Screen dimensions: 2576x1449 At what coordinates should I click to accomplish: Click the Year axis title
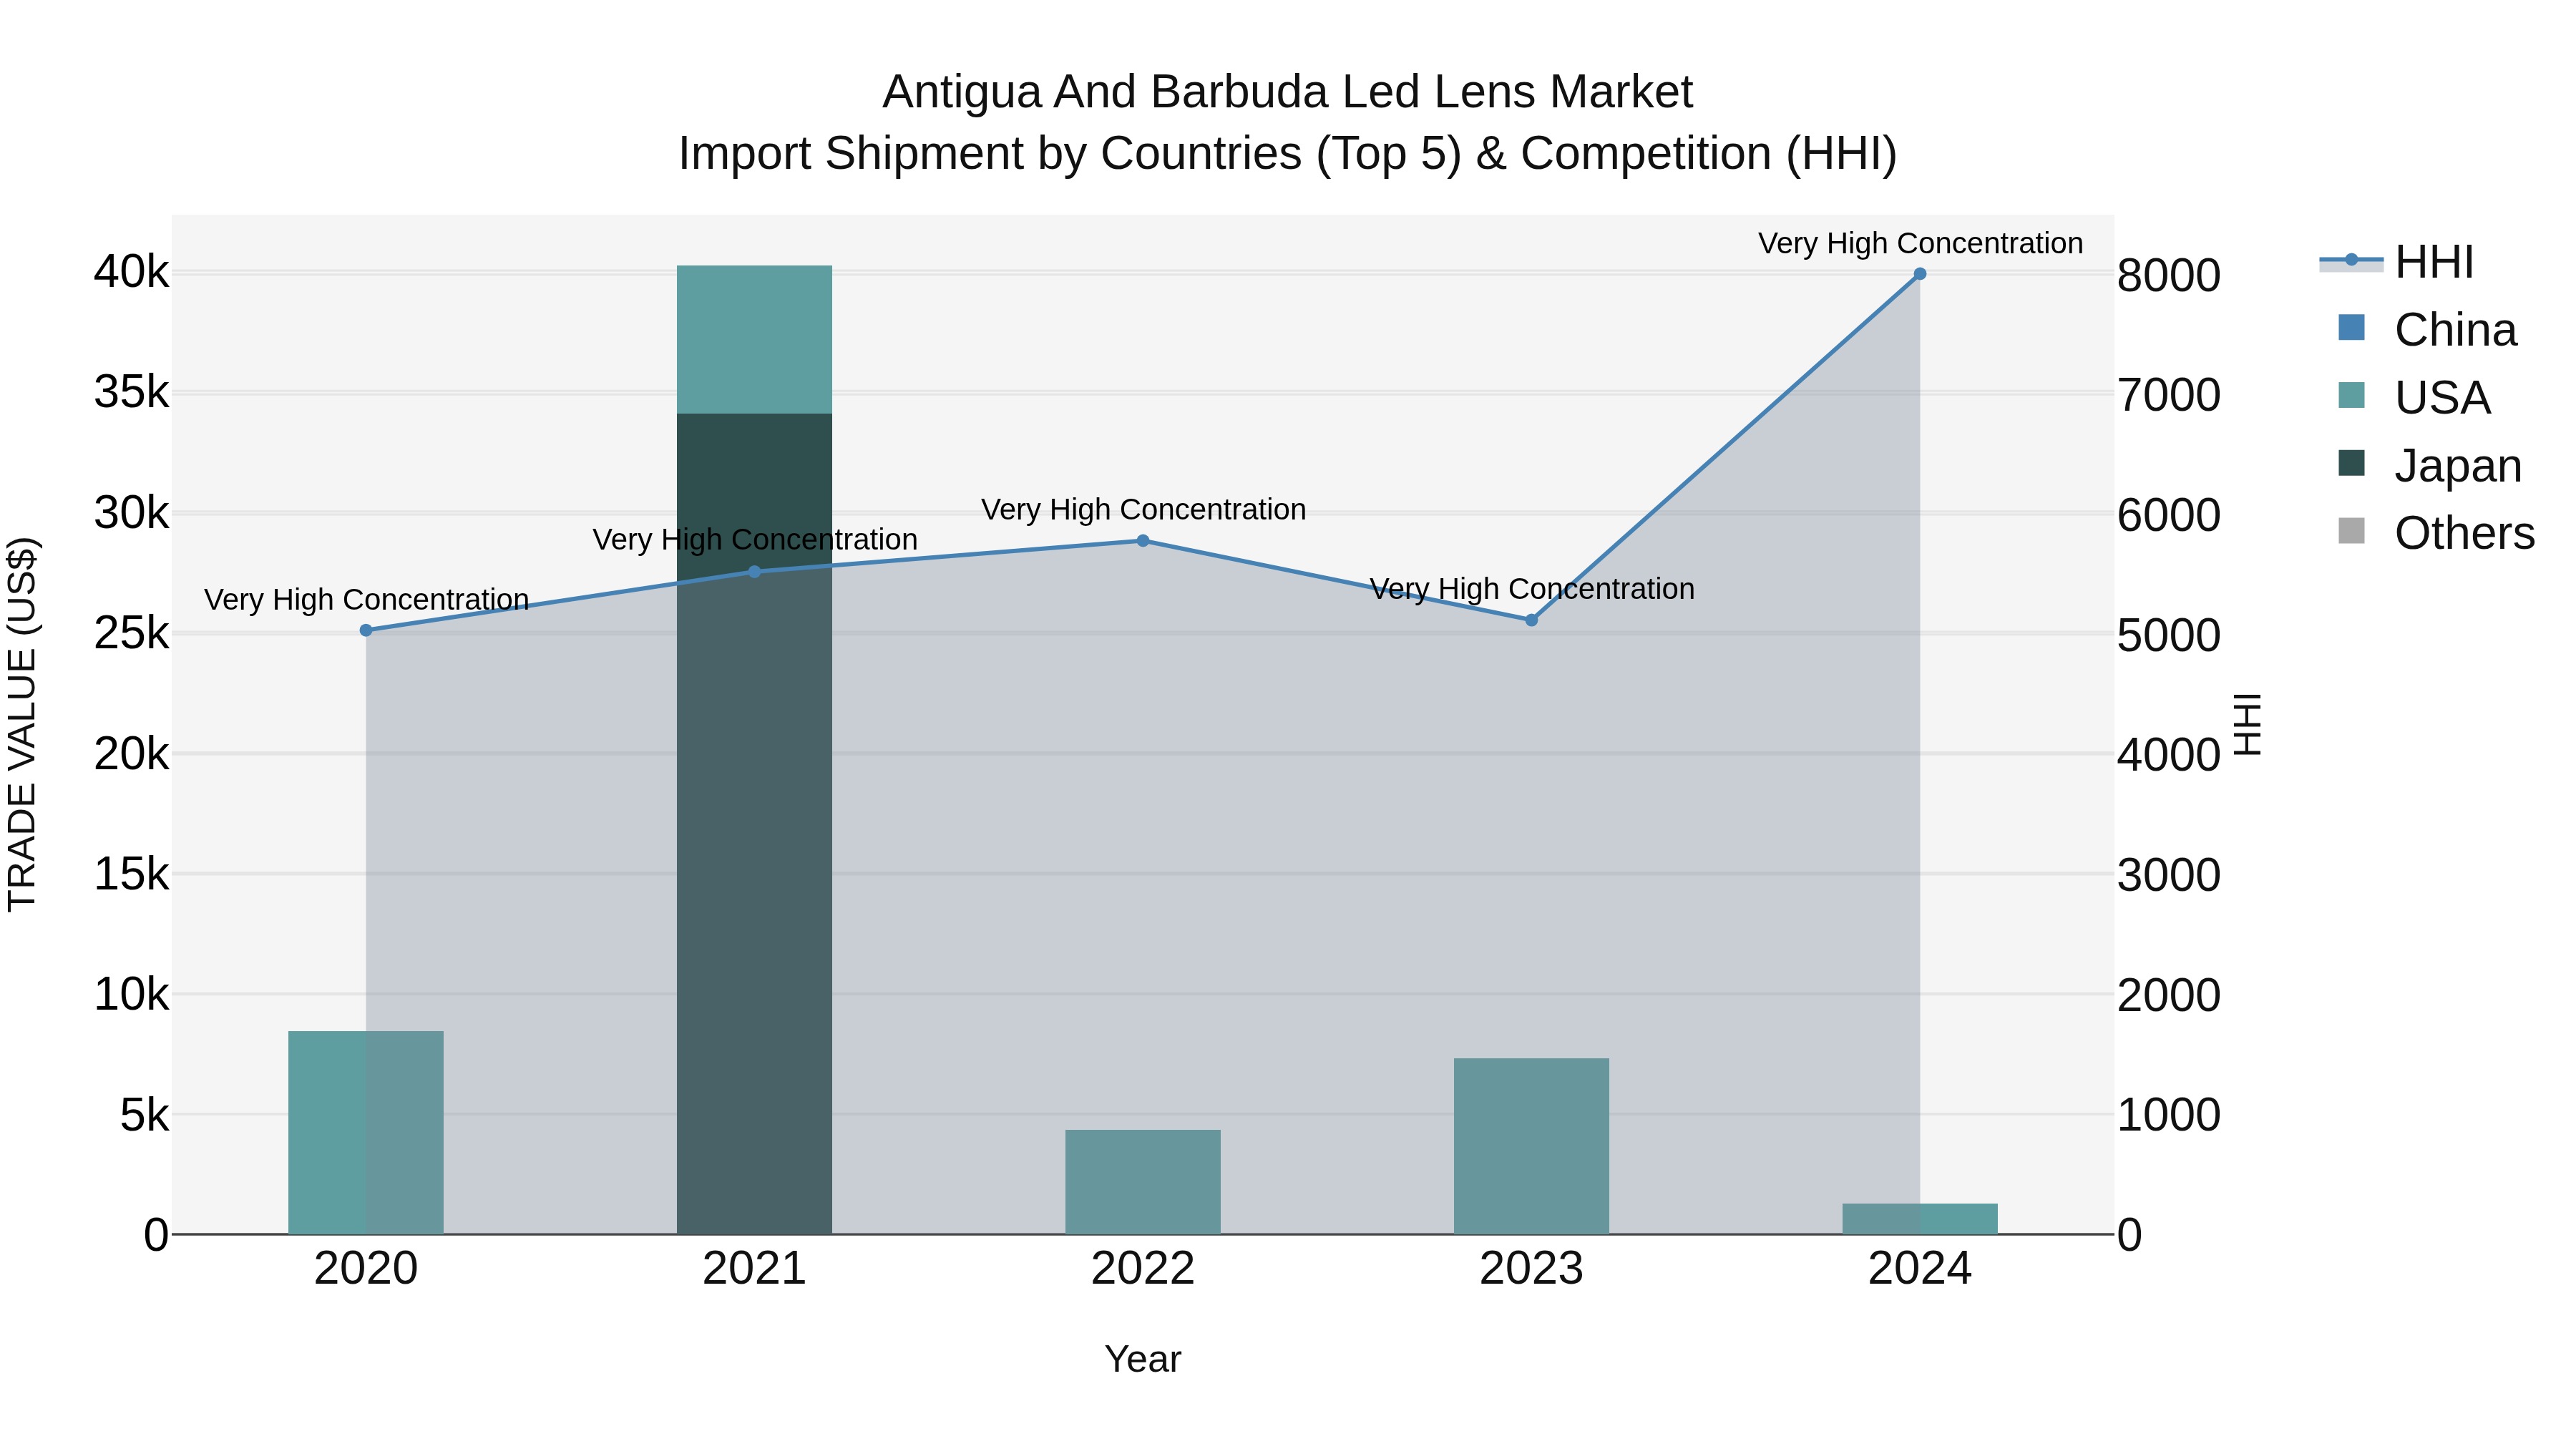pos(1143,1360)
